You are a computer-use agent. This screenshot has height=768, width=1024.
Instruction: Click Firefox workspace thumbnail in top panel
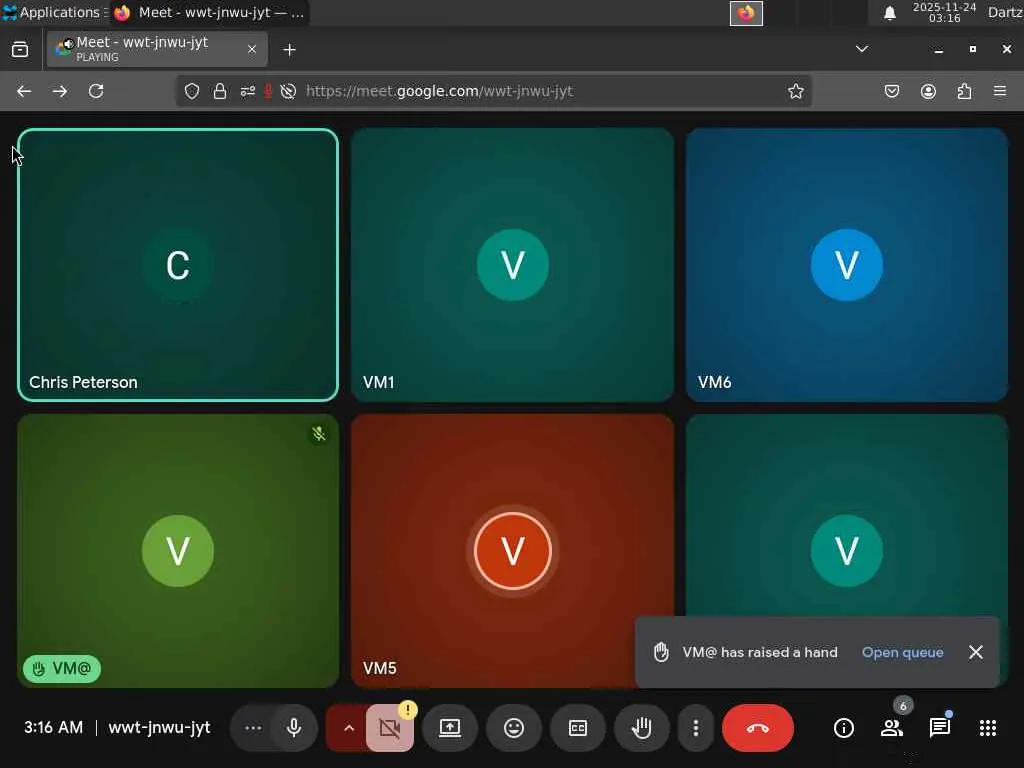point(746,13)
